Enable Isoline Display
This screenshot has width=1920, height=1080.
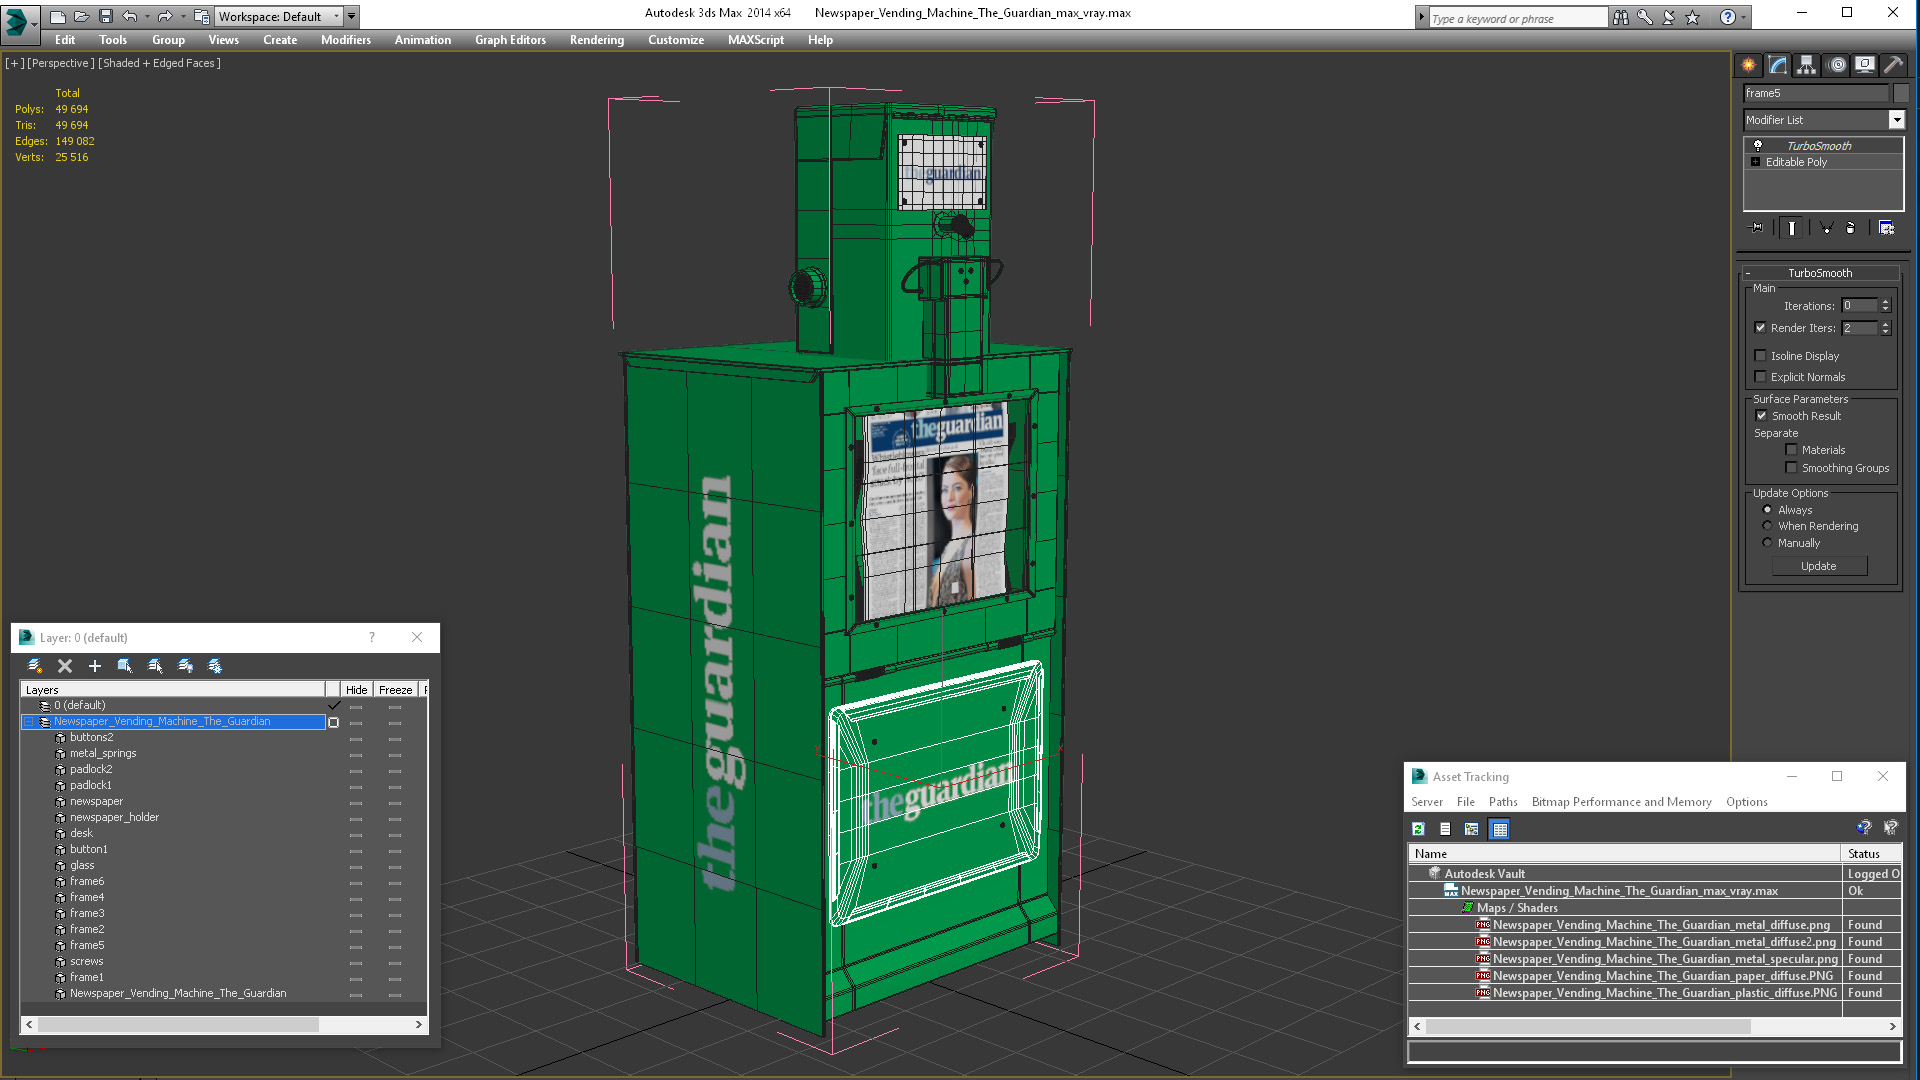1760,356
